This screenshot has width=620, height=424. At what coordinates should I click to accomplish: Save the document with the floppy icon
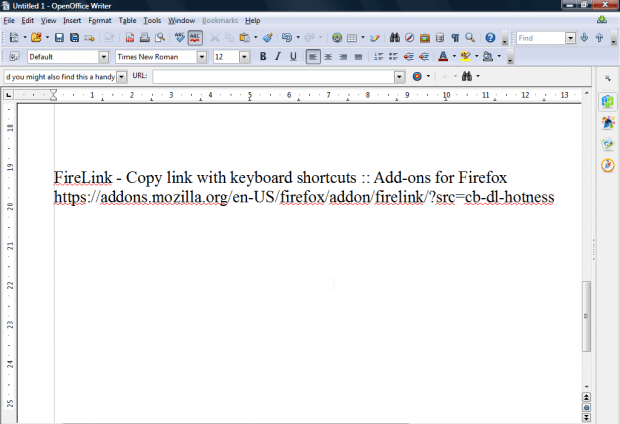tap(59, 38)
